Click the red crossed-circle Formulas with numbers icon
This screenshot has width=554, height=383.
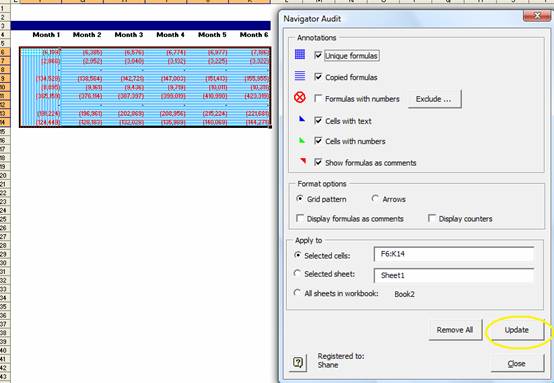(x=300, y=97)
